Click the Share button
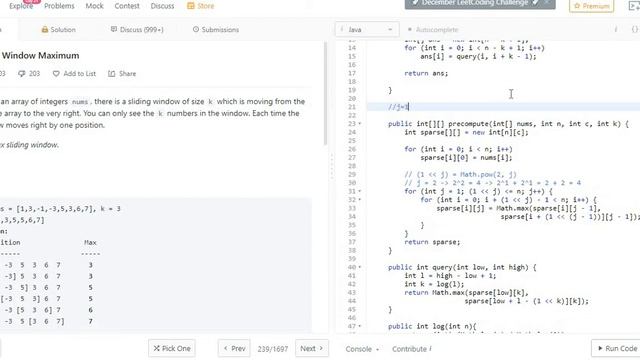Image resolution: width=640 pixels, height=360 pixels. point(122,73)
